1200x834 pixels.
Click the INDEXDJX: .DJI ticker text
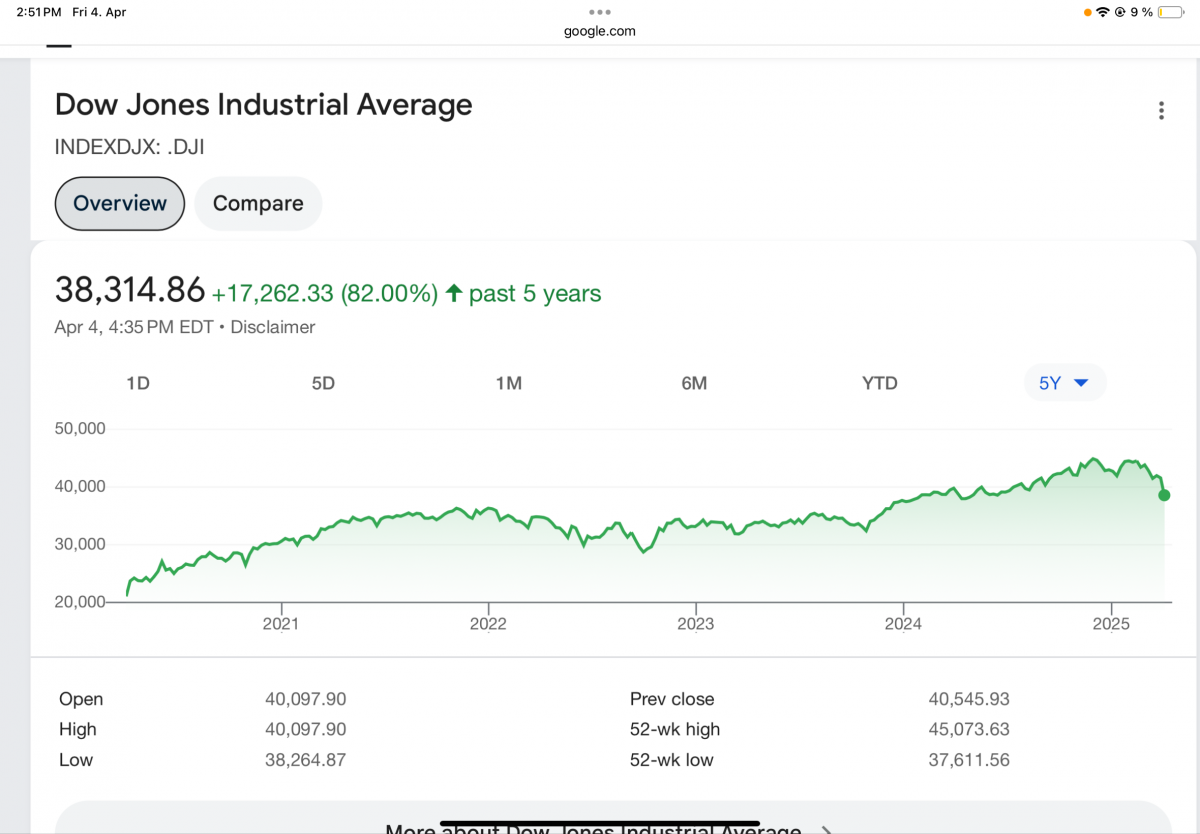[x=130, y=148]
